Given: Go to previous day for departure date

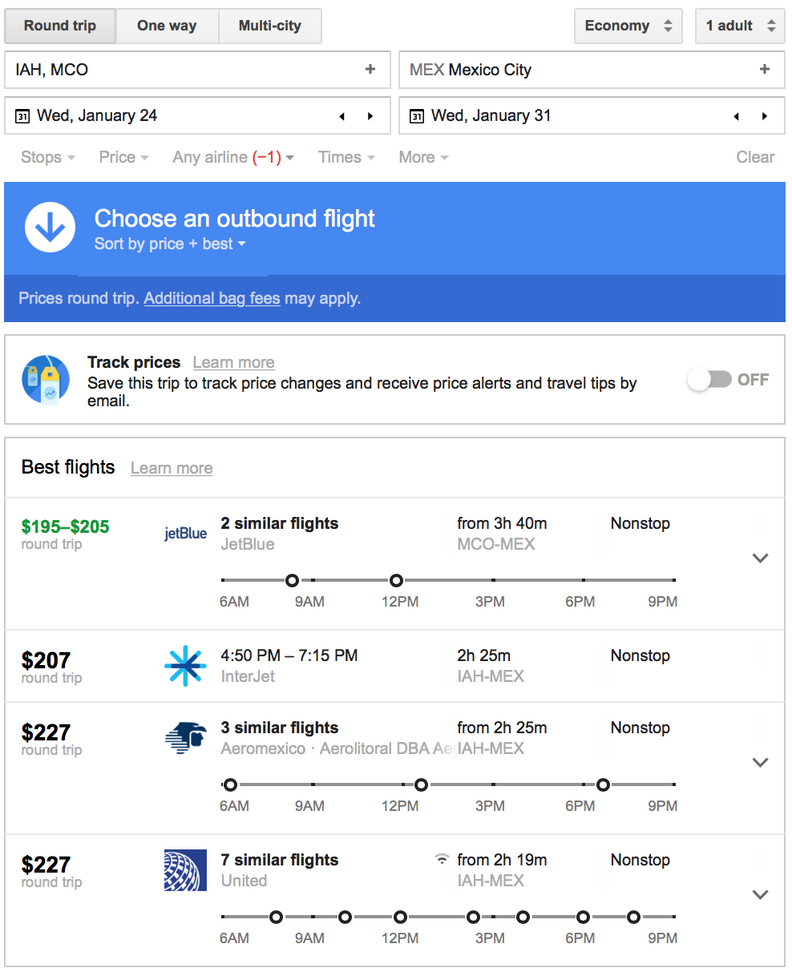Looking at the screenshot, I should coord(342,116).
